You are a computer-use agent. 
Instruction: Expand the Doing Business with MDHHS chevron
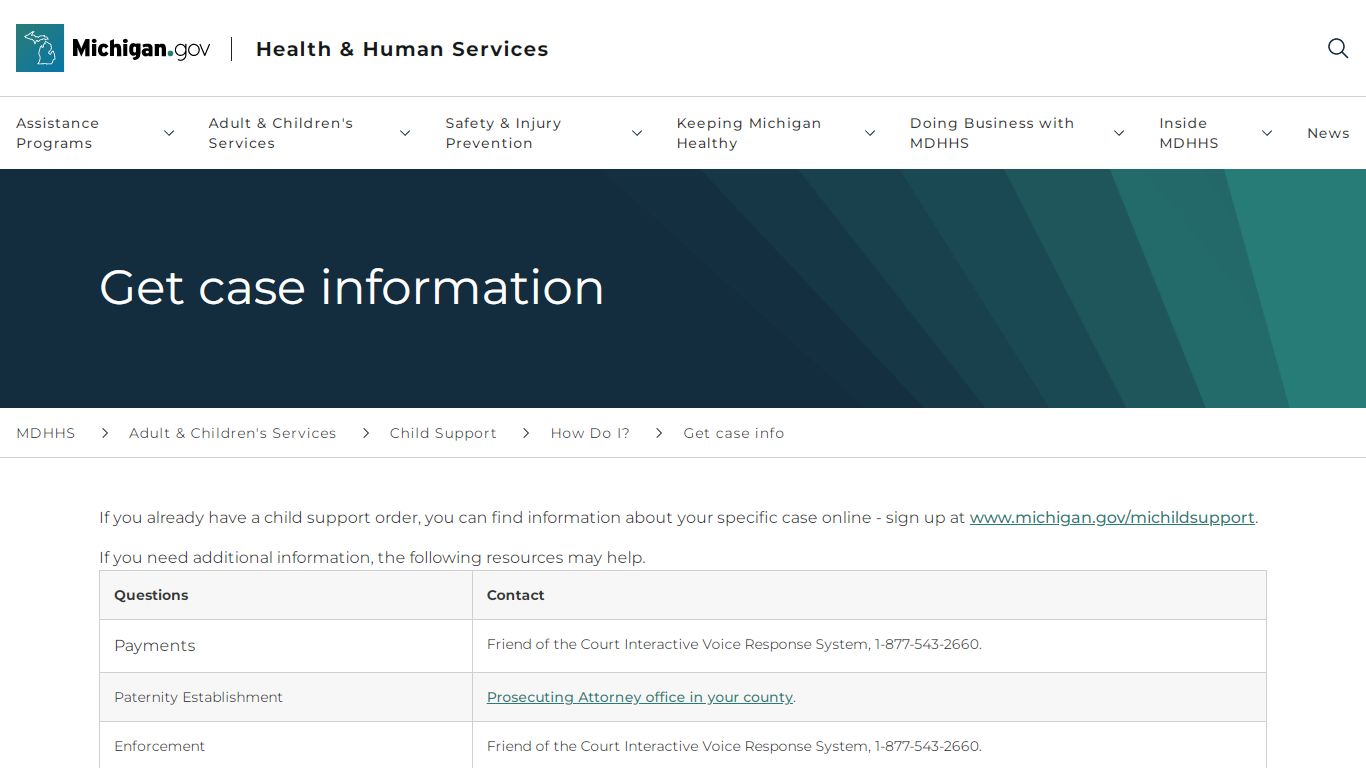click(x=1119, y=133)
